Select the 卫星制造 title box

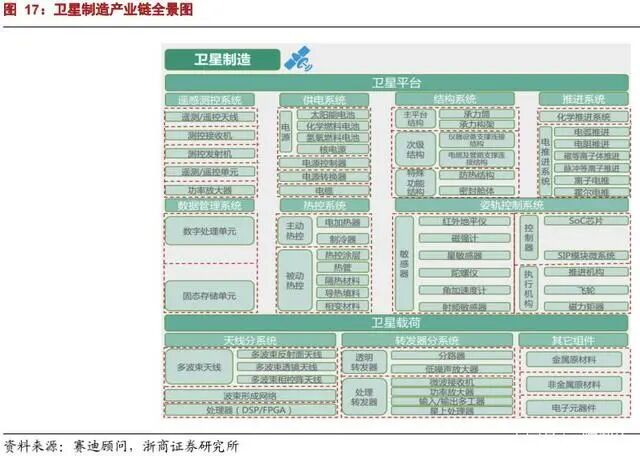[x=222, y=60]
